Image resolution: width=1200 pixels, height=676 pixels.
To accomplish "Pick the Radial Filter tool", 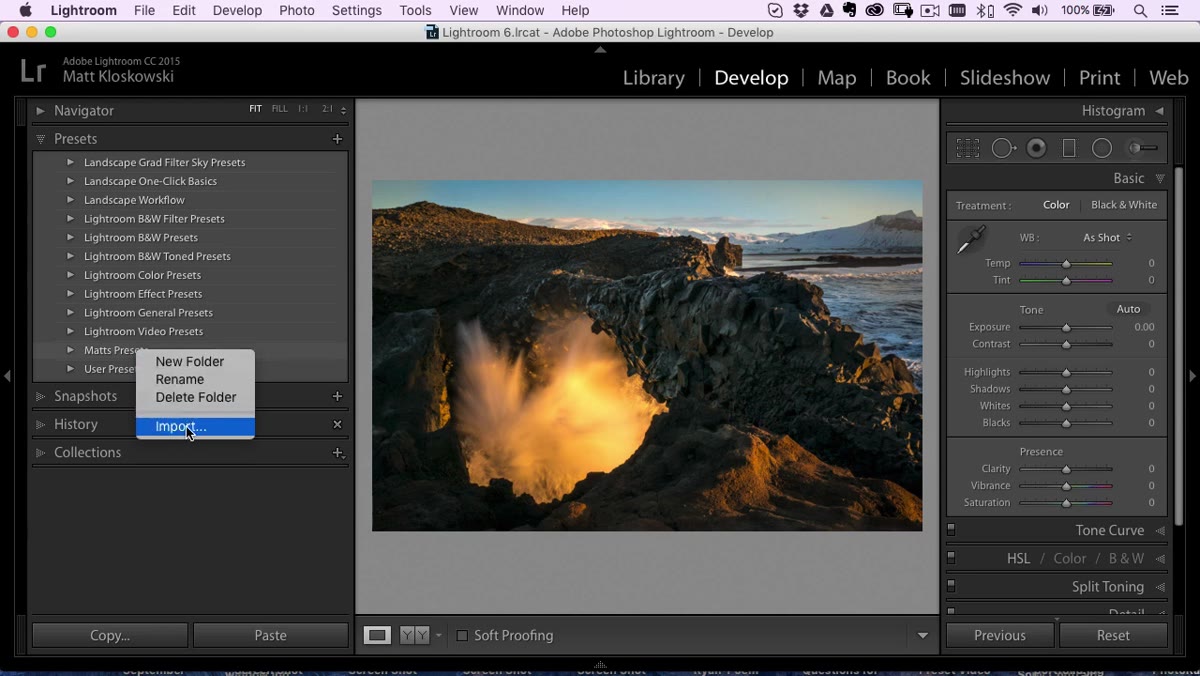I will [1102, 148].
